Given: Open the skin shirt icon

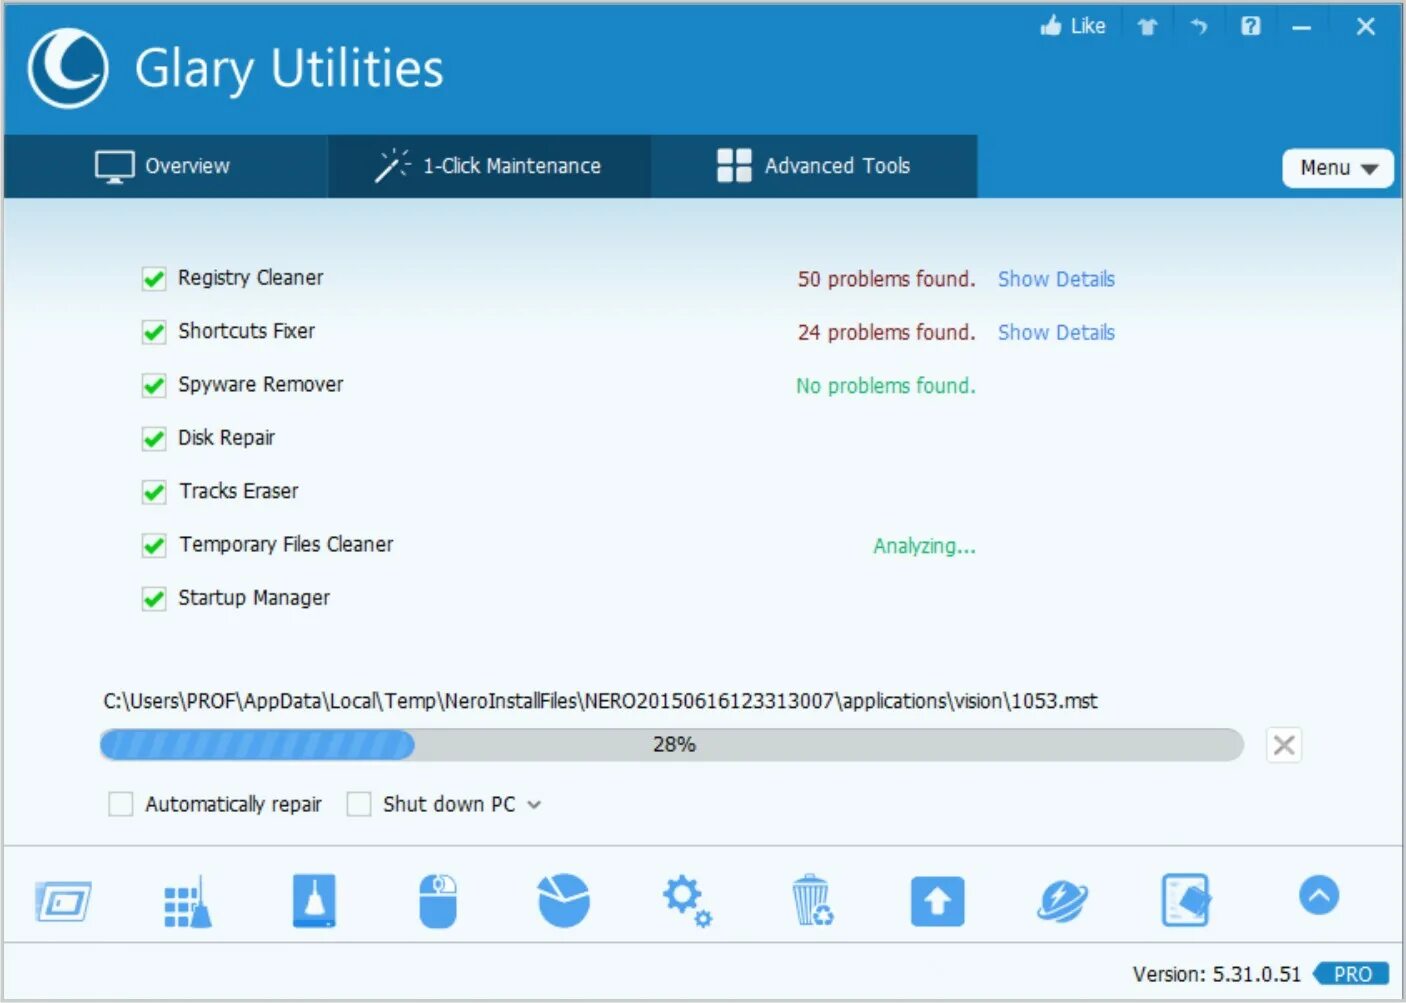Looking at the screenshot, I should tap(1147, 27).
